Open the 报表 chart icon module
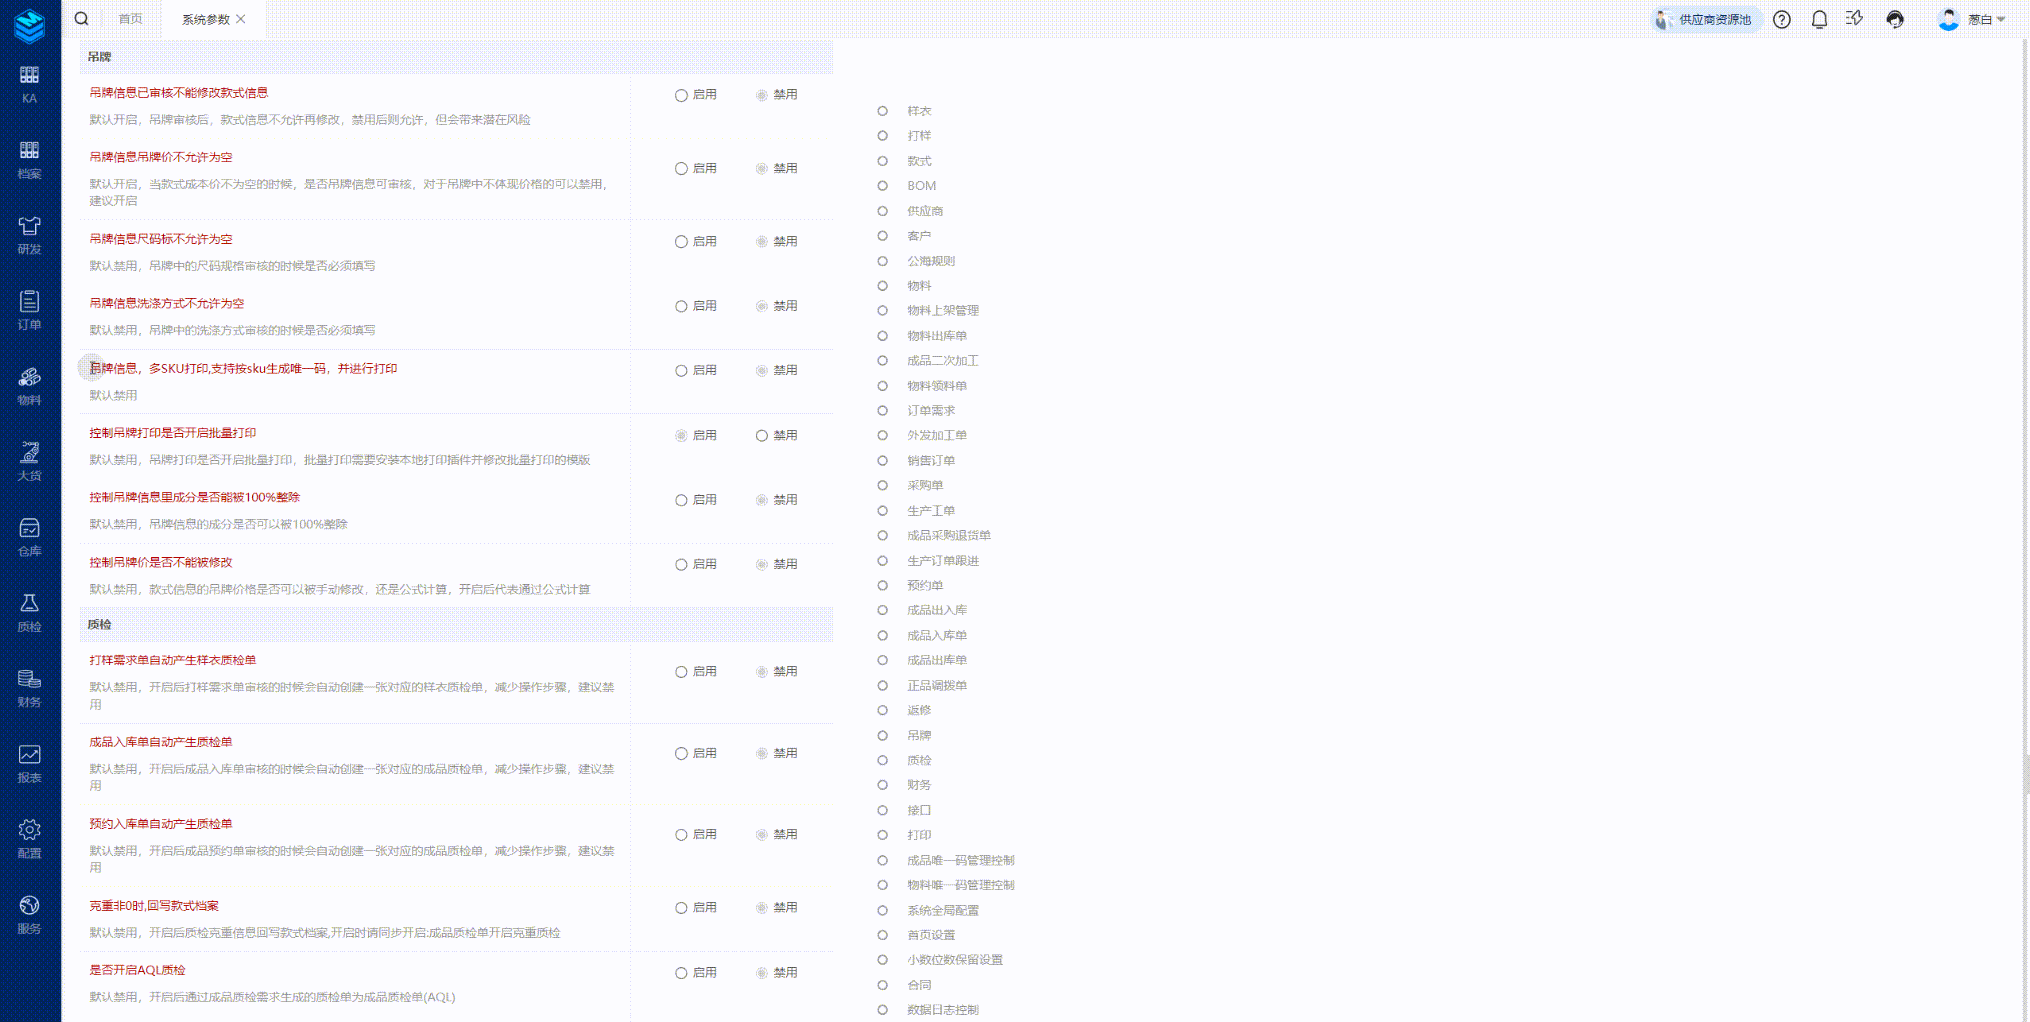 coord(30,763)
